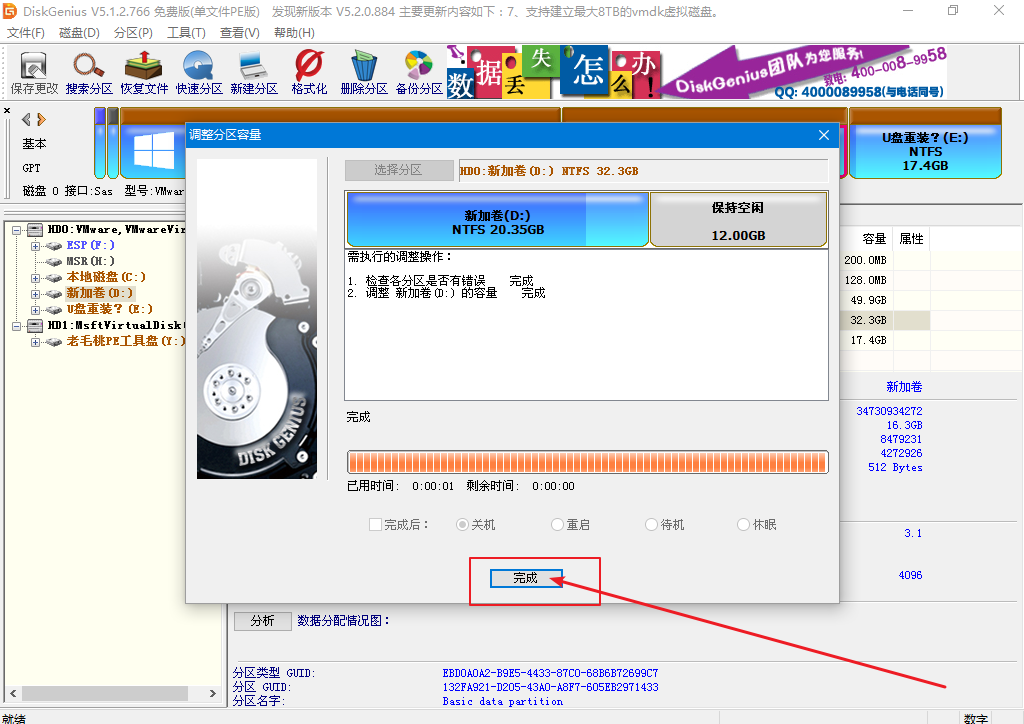1024x724 pixels.
Task: Click the orange resize progress bar
Action: [588, 462]
